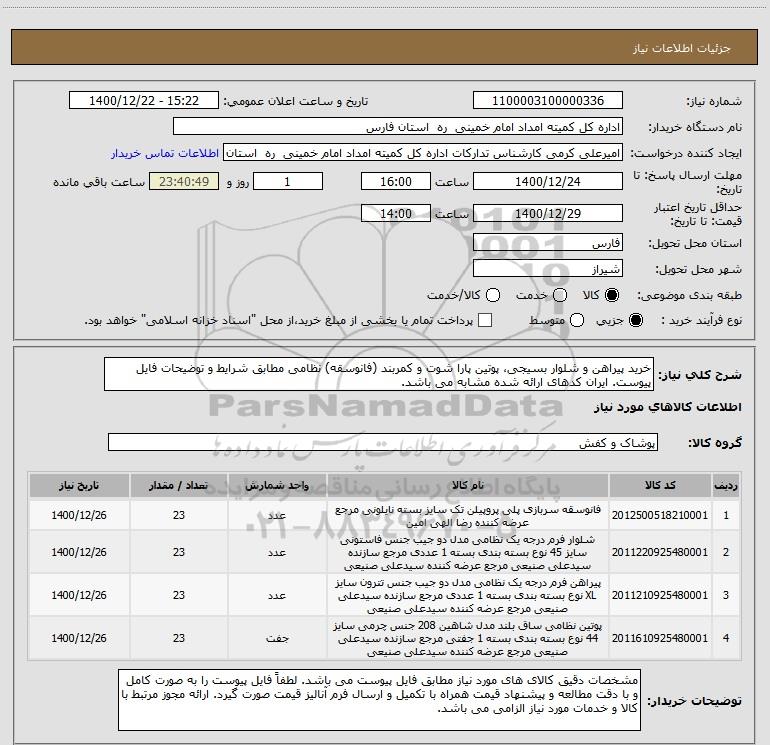770x745 pixels.
Task: Click the فانوسقه سربازی item name in row 1
Action: click(x=468, y=516)
